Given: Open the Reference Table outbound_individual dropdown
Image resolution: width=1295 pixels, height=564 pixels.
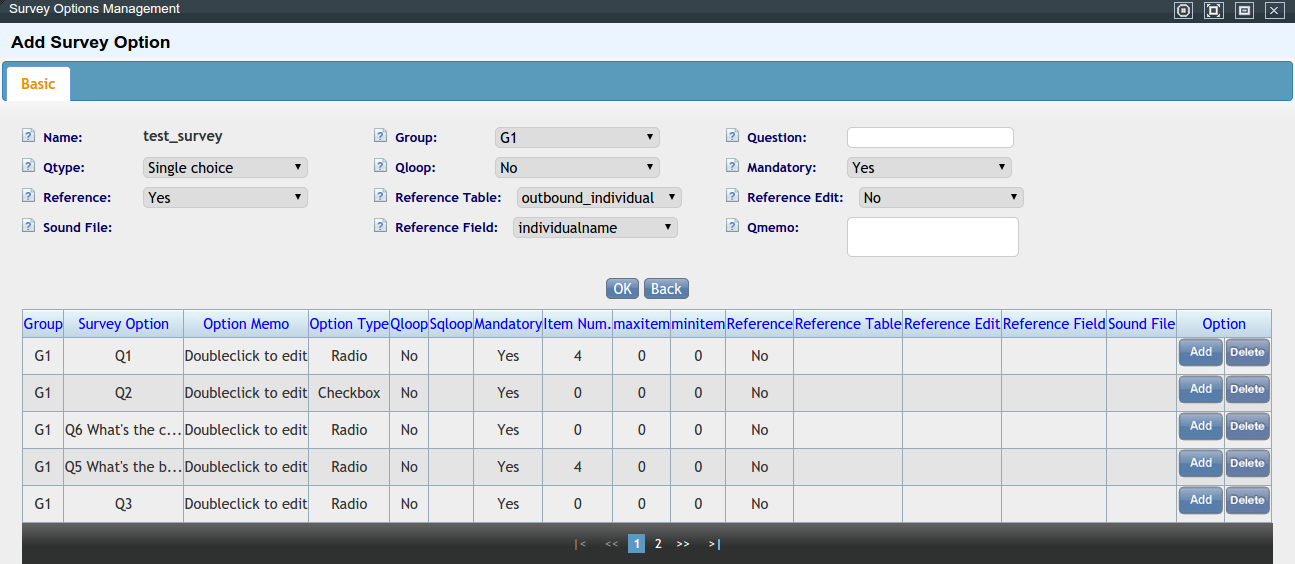Looking at the screenshot, I should 598,198.
